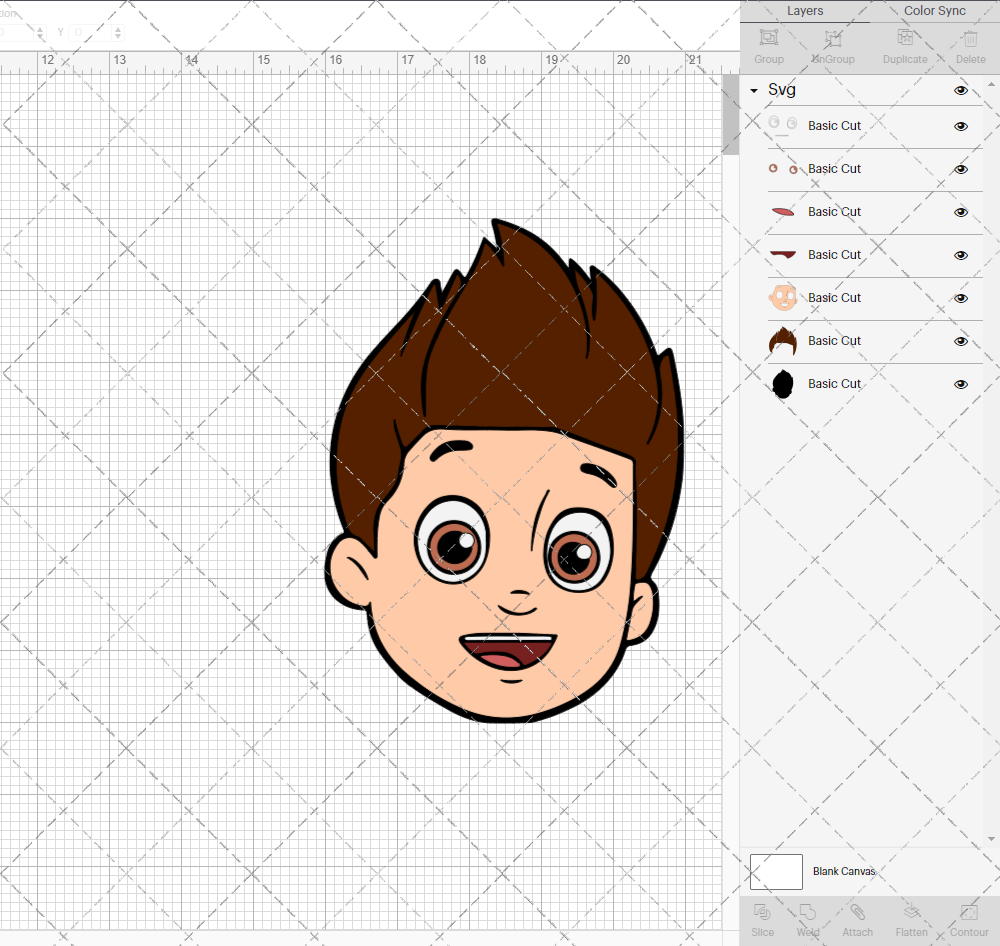The image size is (1000, 946).
Task: Select the eye whites layer thumbnail
Action: click(x=783, y=125)
